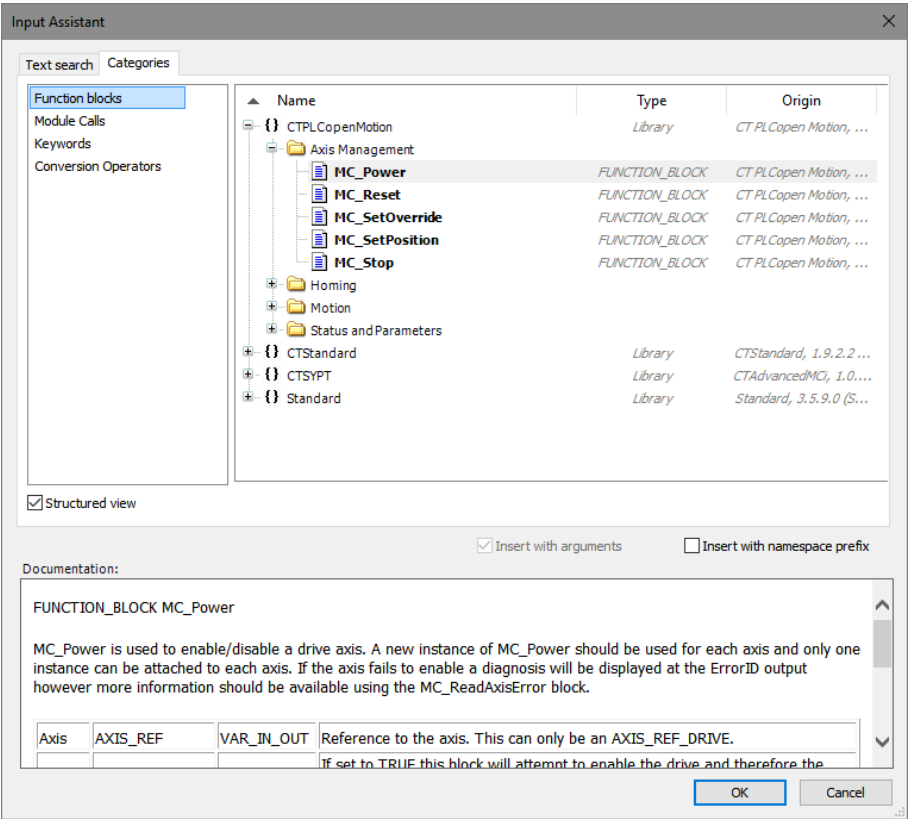Click the MC_Stop function block icon
Viewport: 909px width, 819px height.
[x=319, y=263]
